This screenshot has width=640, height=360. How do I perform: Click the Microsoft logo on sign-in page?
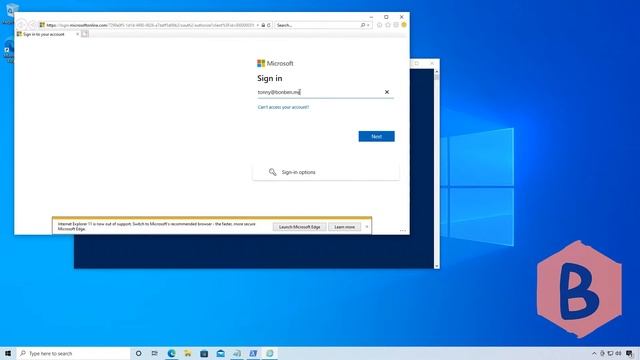point(275,63)
